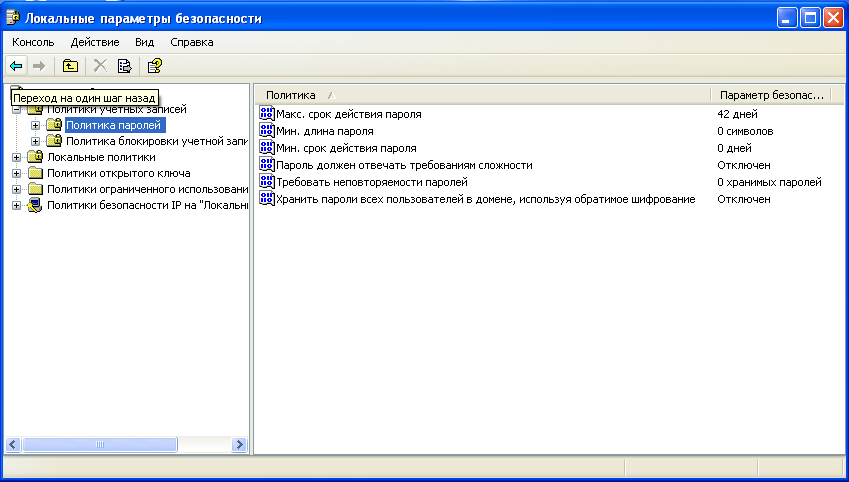Minimize the Локальные параметры безопасности window

coord(787,18)
